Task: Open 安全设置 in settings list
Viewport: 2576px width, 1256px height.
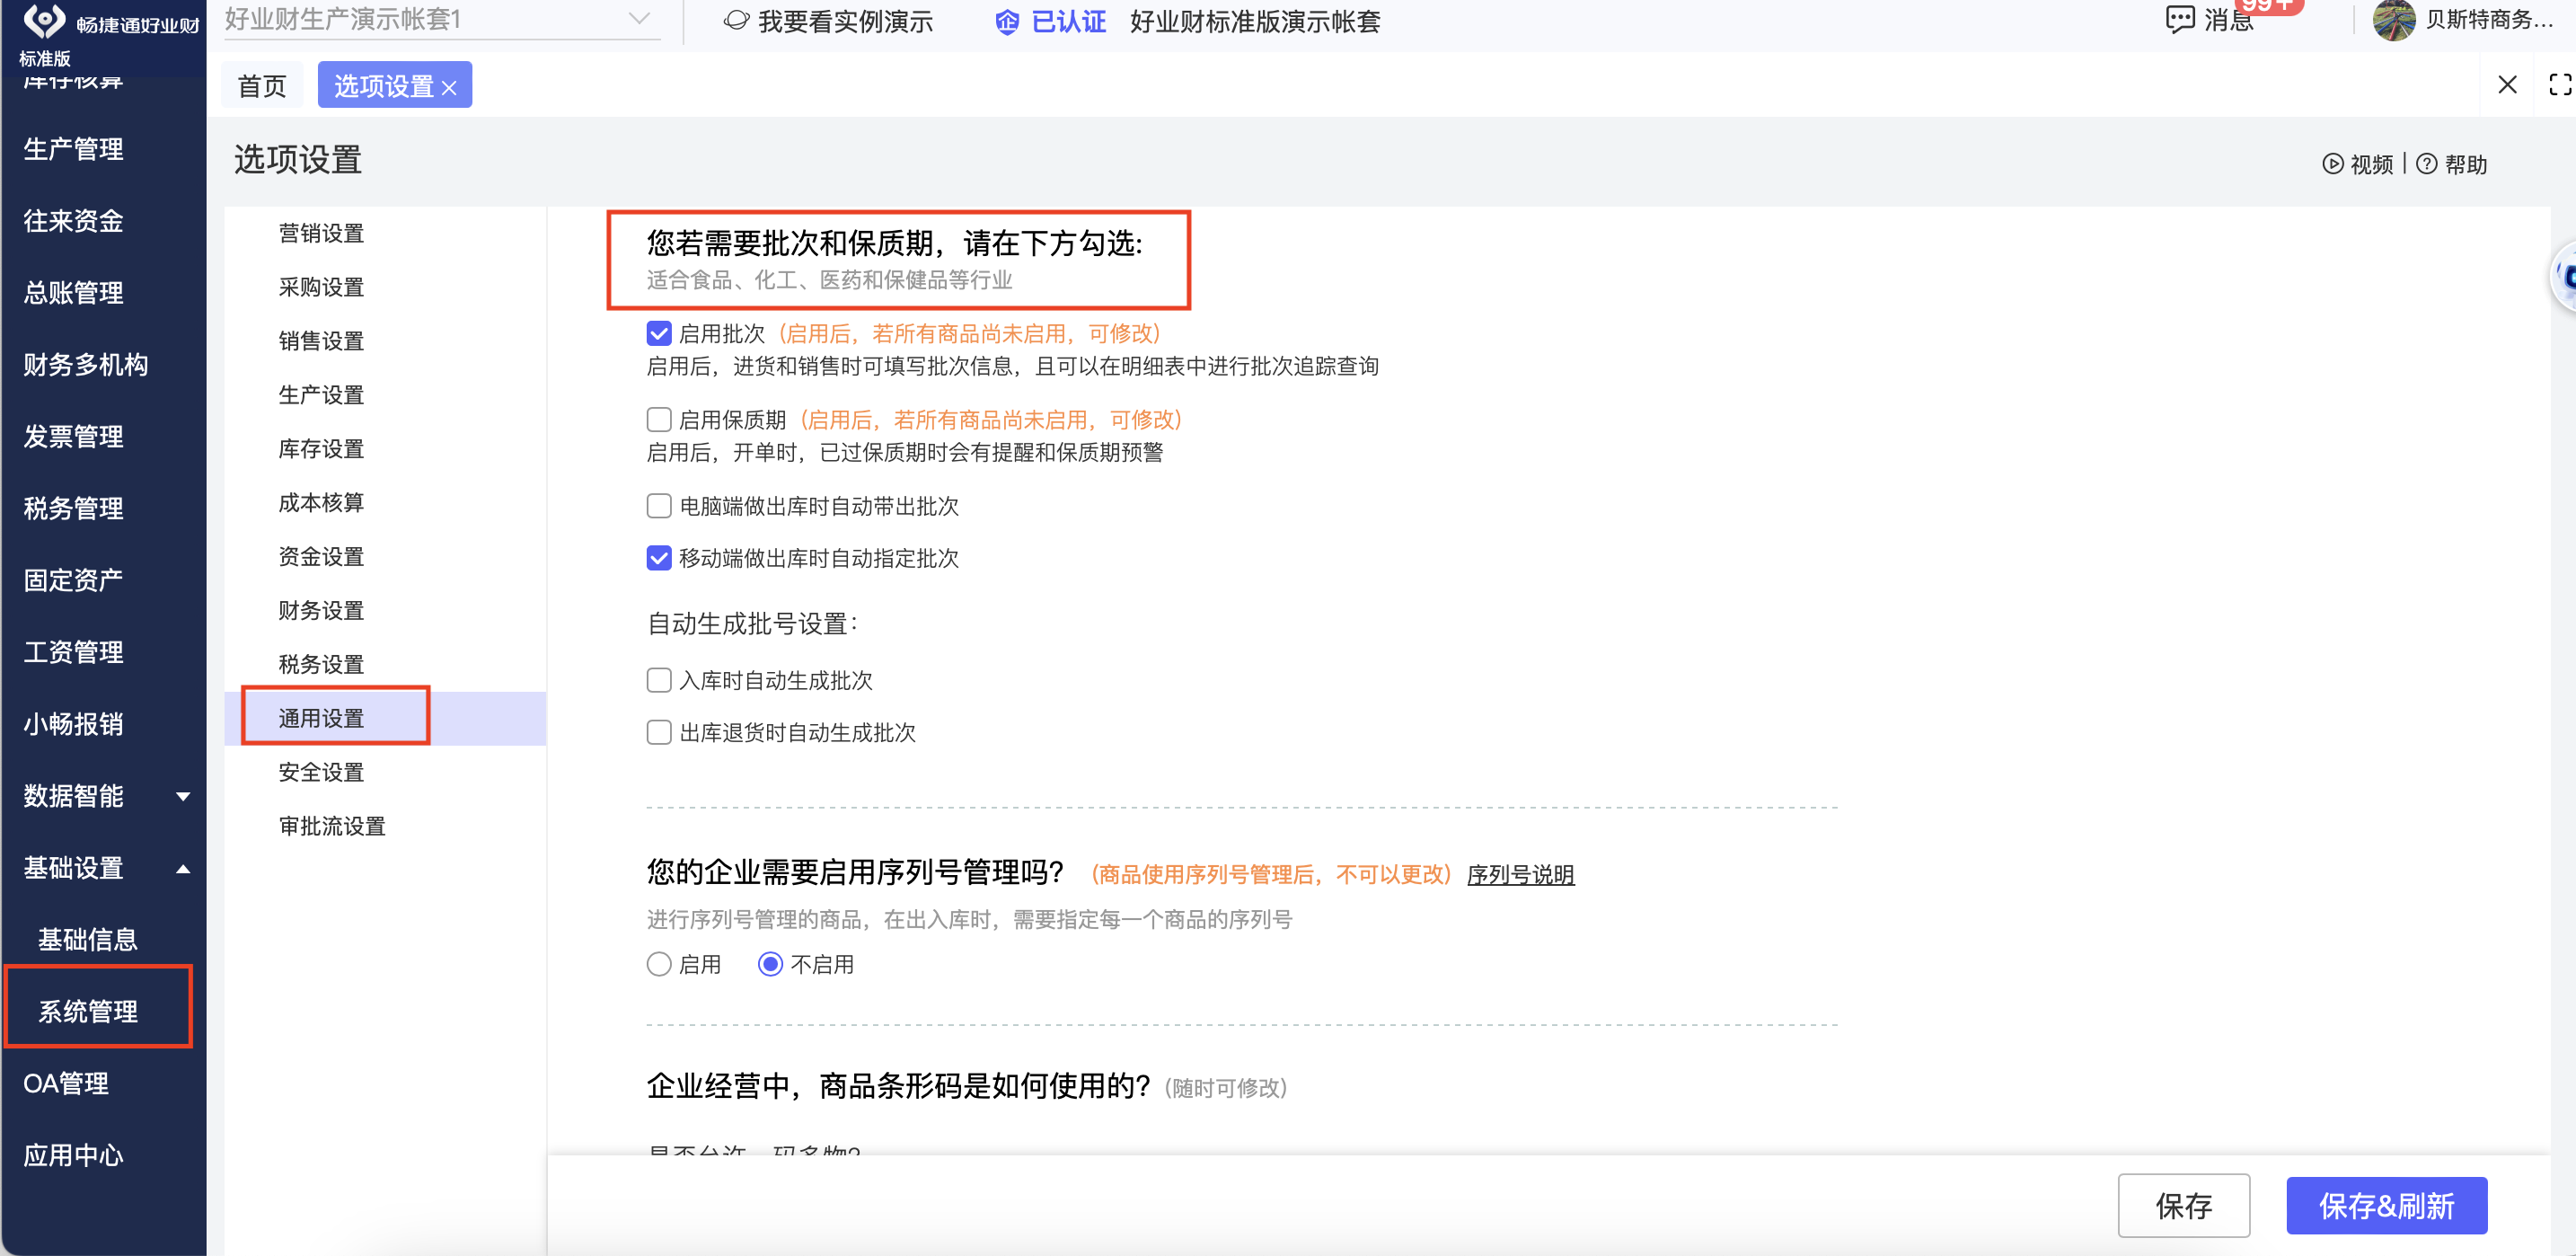Action: click(321, 772)
